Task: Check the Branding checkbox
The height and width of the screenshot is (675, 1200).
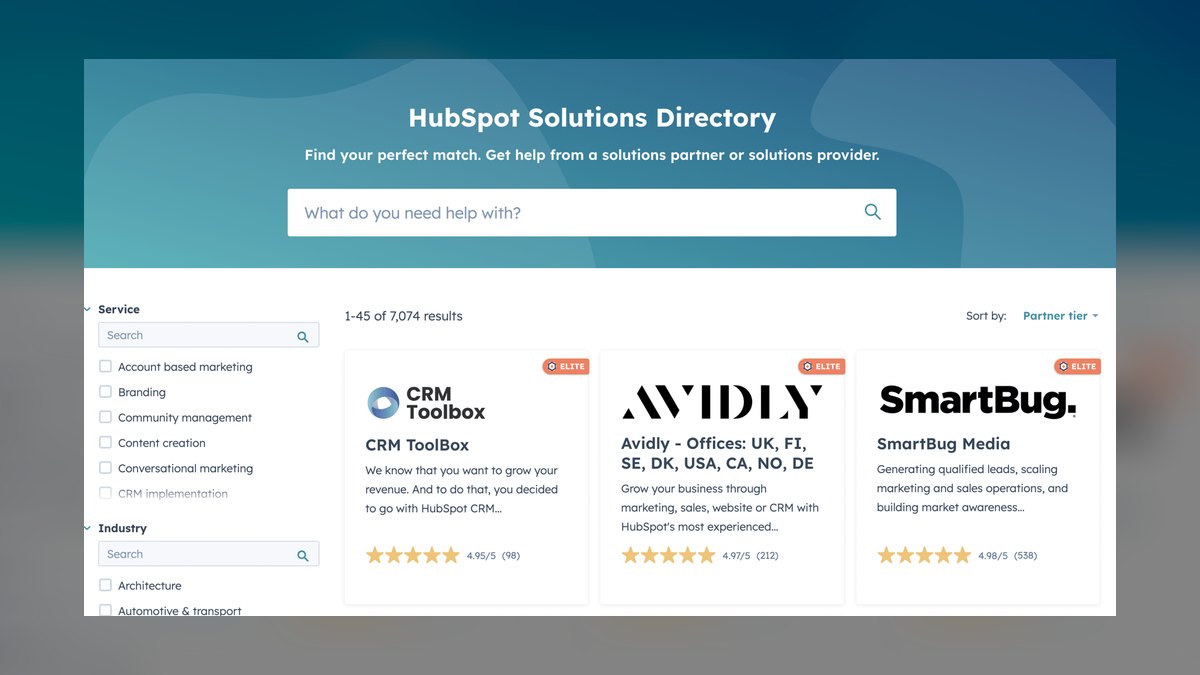Action: (105, 392)
